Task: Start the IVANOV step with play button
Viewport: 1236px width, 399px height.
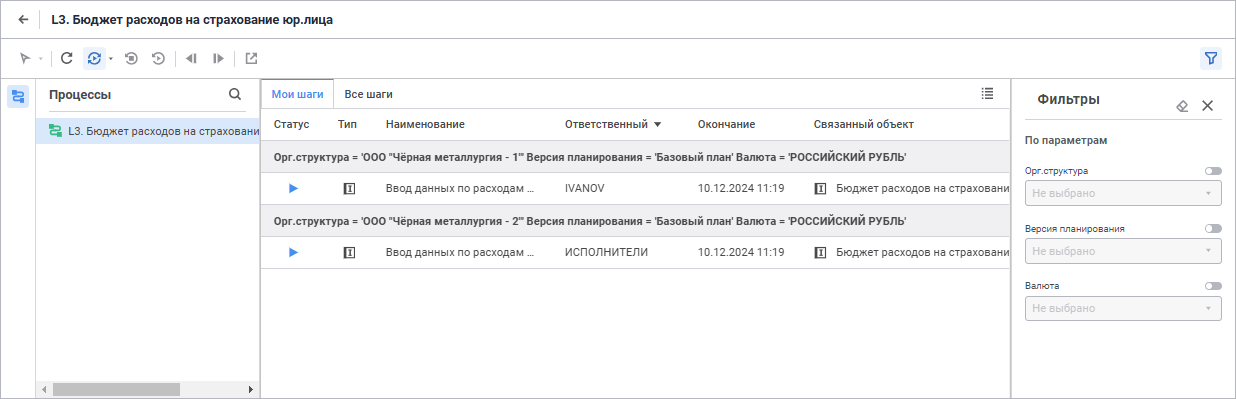Action: pos(293,188)
